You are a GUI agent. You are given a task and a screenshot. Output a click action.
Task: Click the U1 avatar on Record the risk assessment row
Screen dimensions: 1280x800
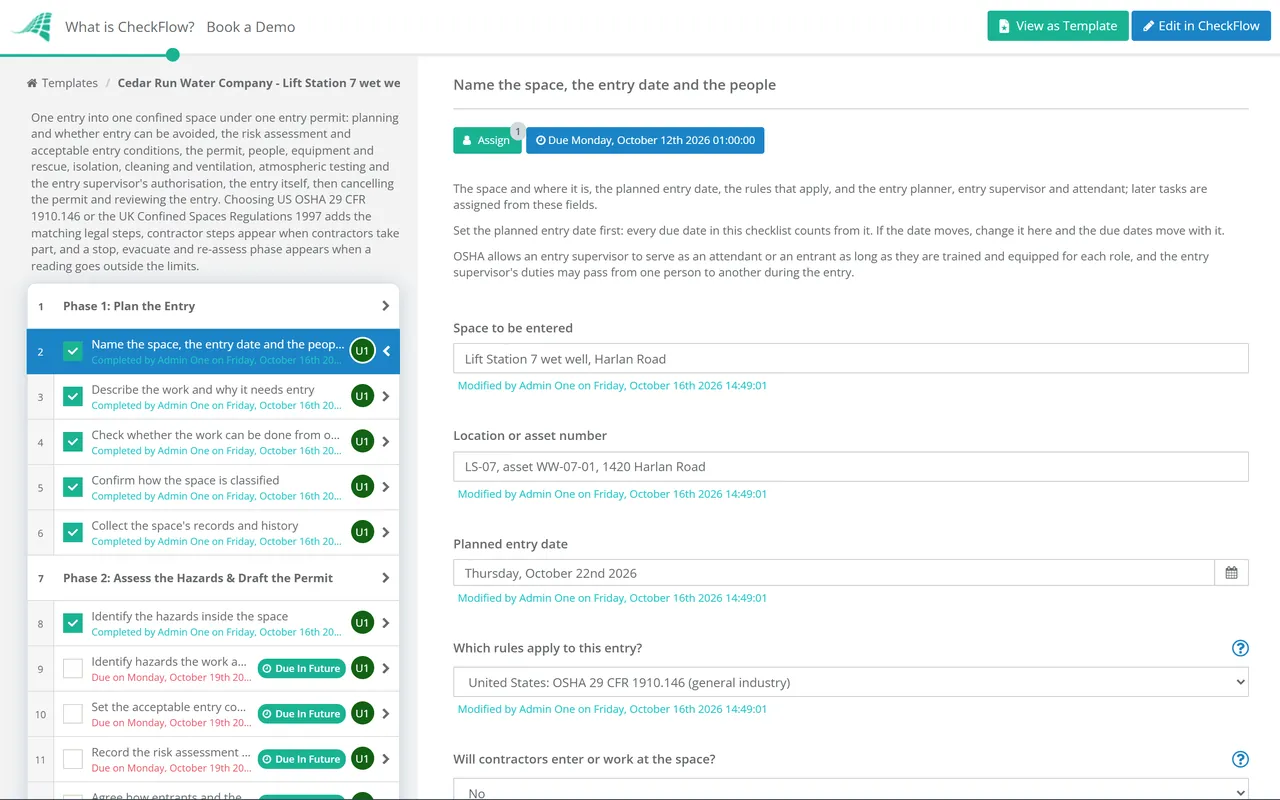362,759
